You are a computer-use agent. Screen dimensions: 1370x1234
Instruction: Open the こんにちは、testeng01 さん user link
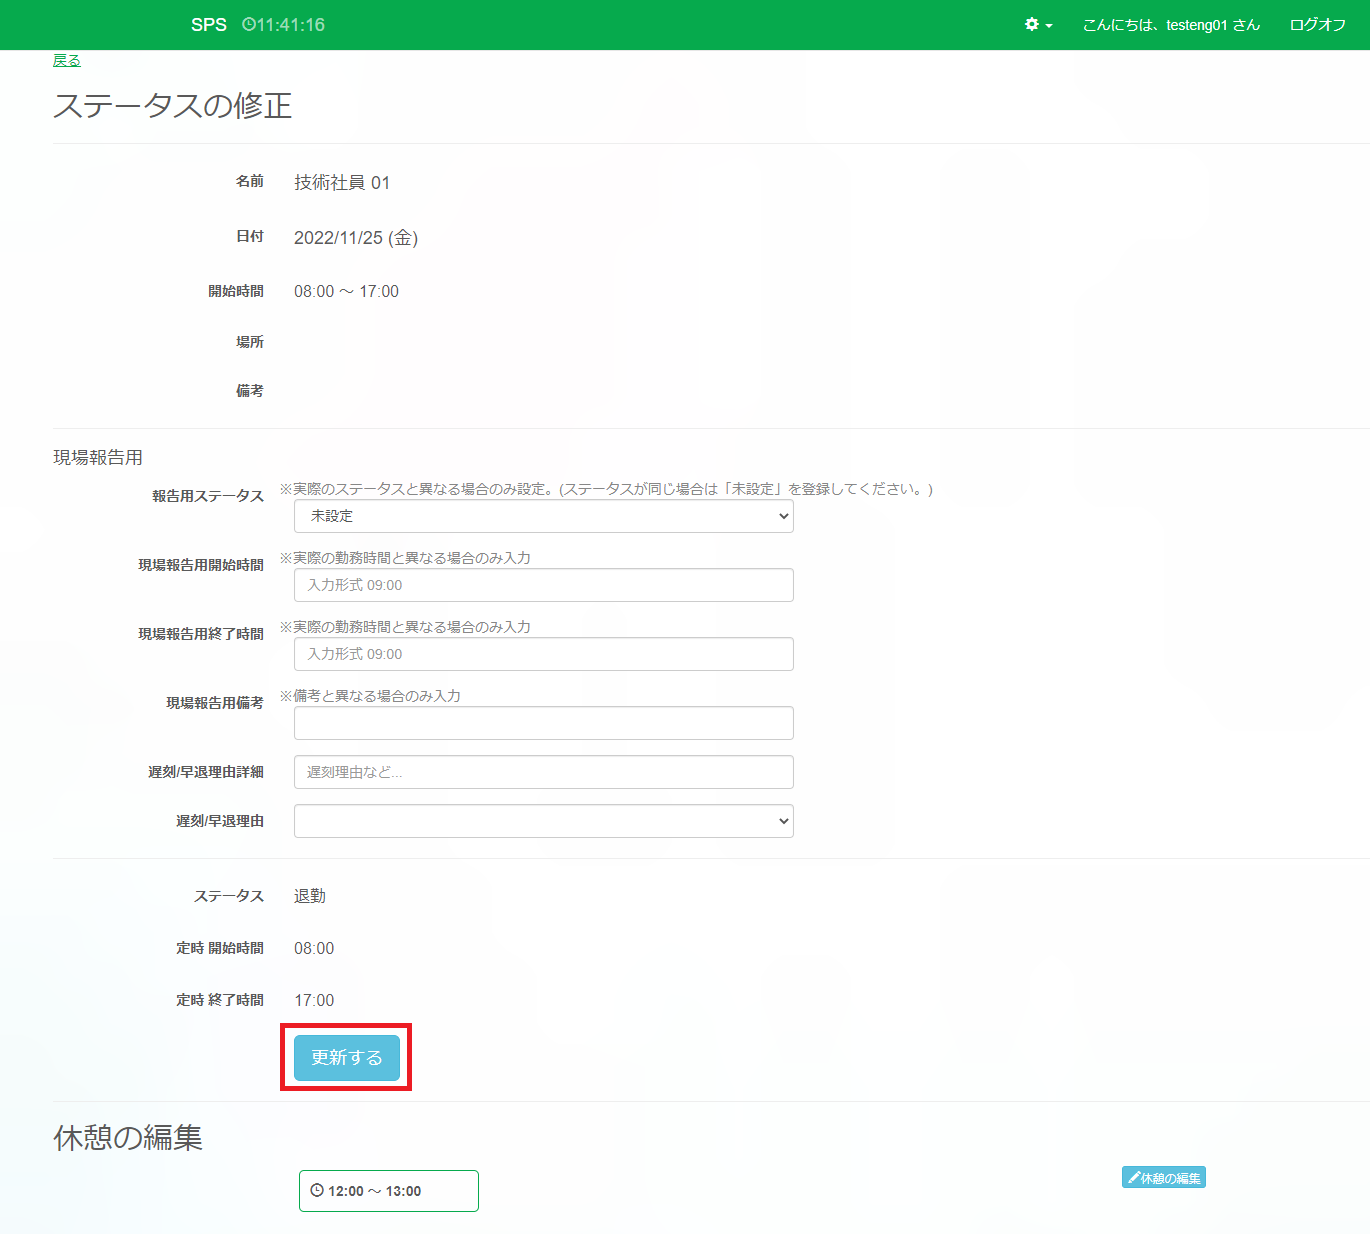click(x=1170, y=25)
